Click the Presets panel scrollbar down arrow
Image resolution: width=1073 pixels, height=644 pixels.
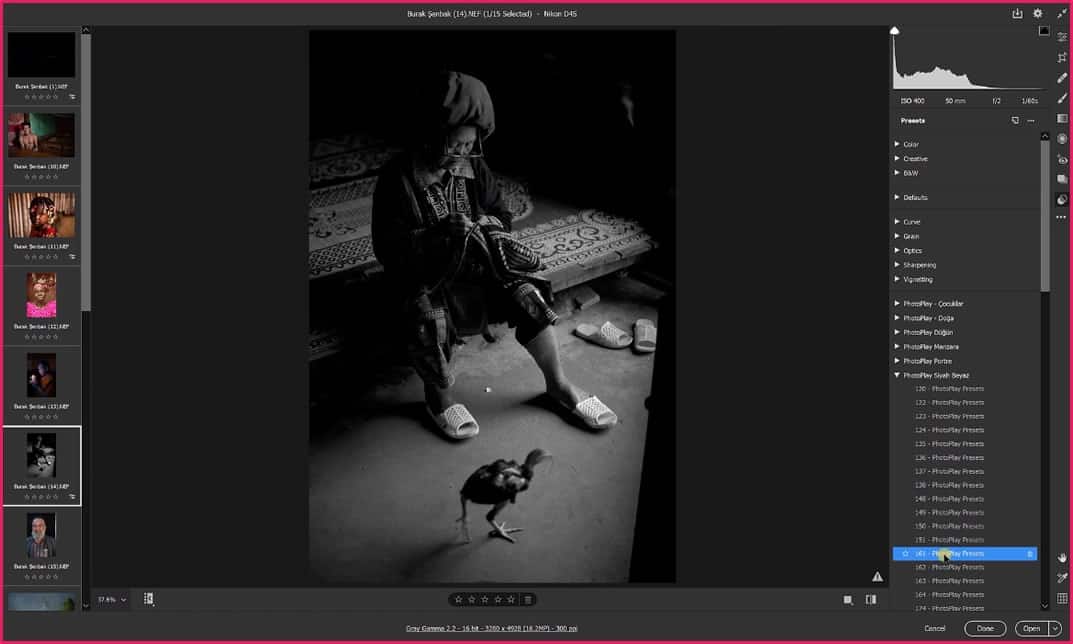pos(1044,606)
